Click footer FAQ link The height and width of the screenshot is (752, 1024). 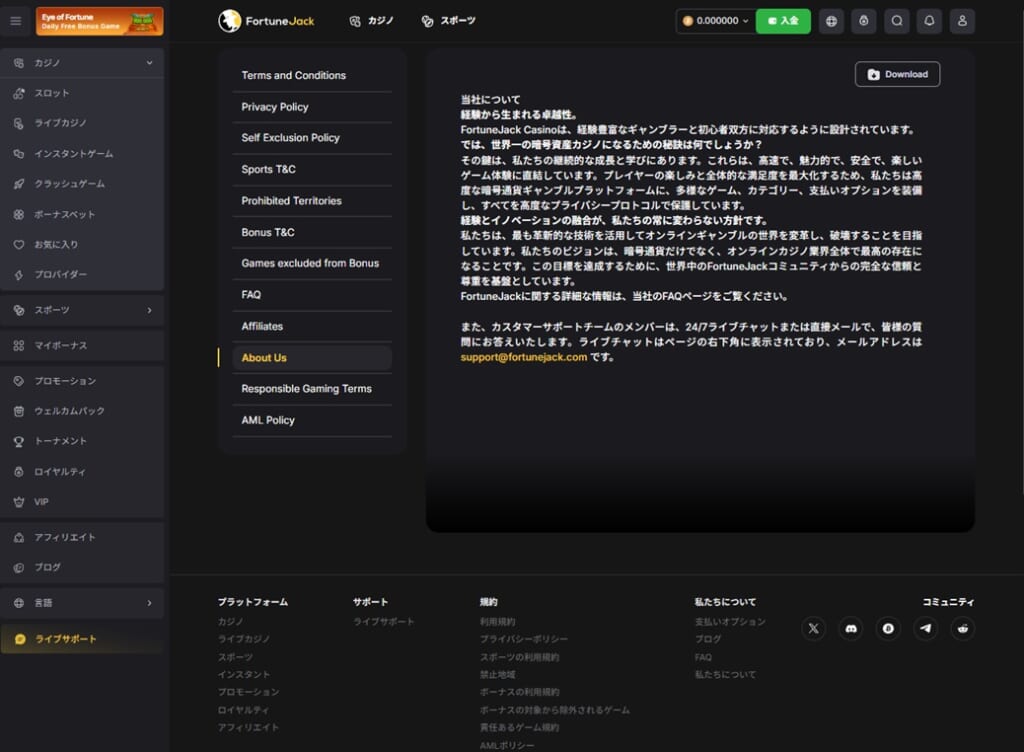[x=703, y=657]
